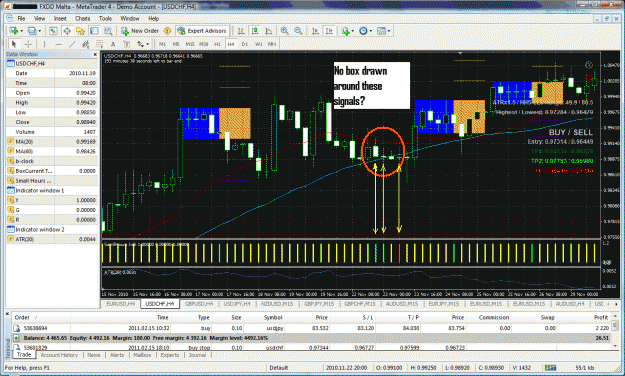This screenshot has height=376, width=625.
Task: Set the timeframe to H1
Action: tap(217, 44)
